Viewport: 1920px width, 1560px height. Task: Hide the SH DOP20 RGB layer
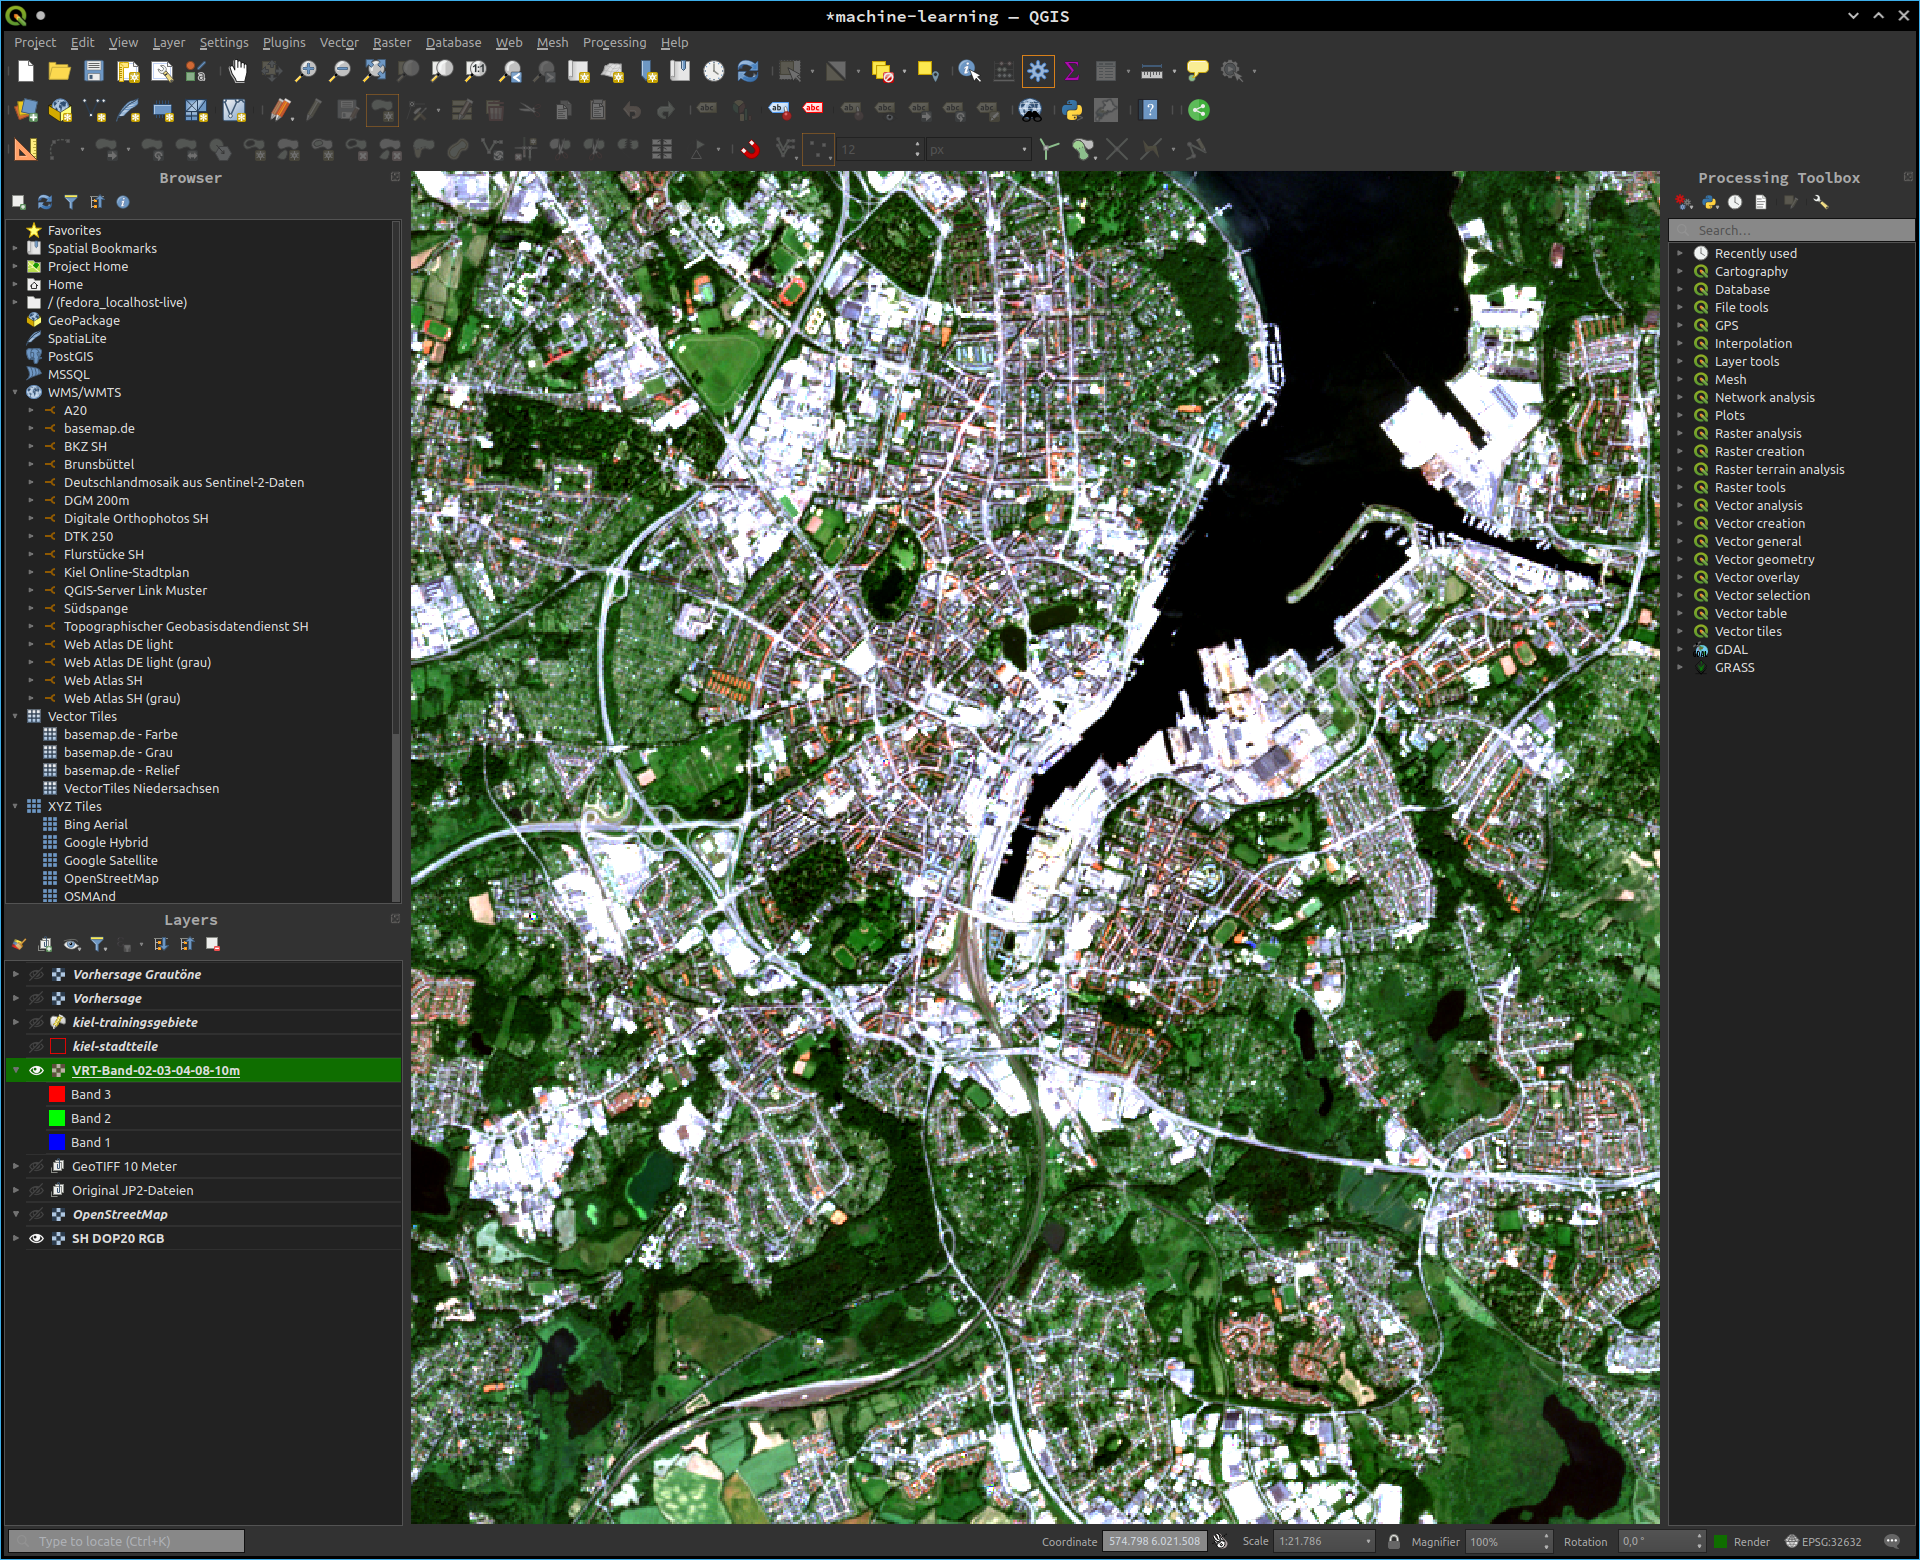36,1238
